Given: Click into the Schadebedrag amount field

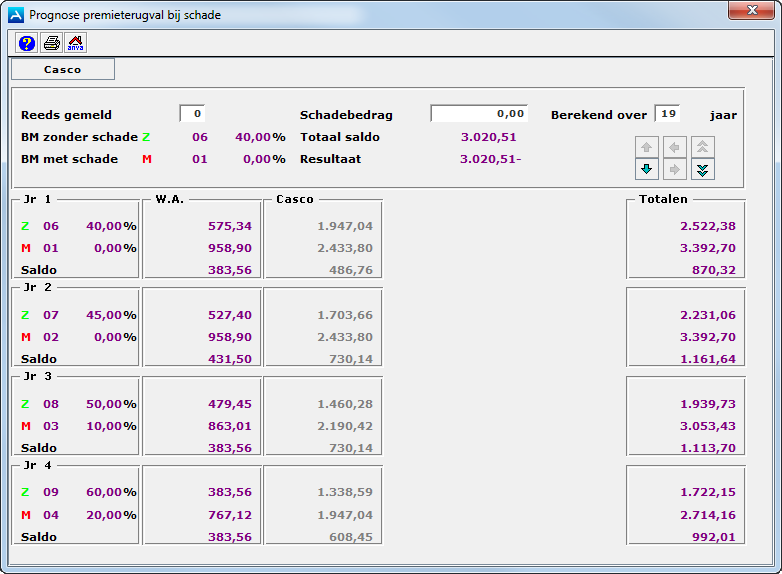Looking at the screenshot, I should (480, 114).
